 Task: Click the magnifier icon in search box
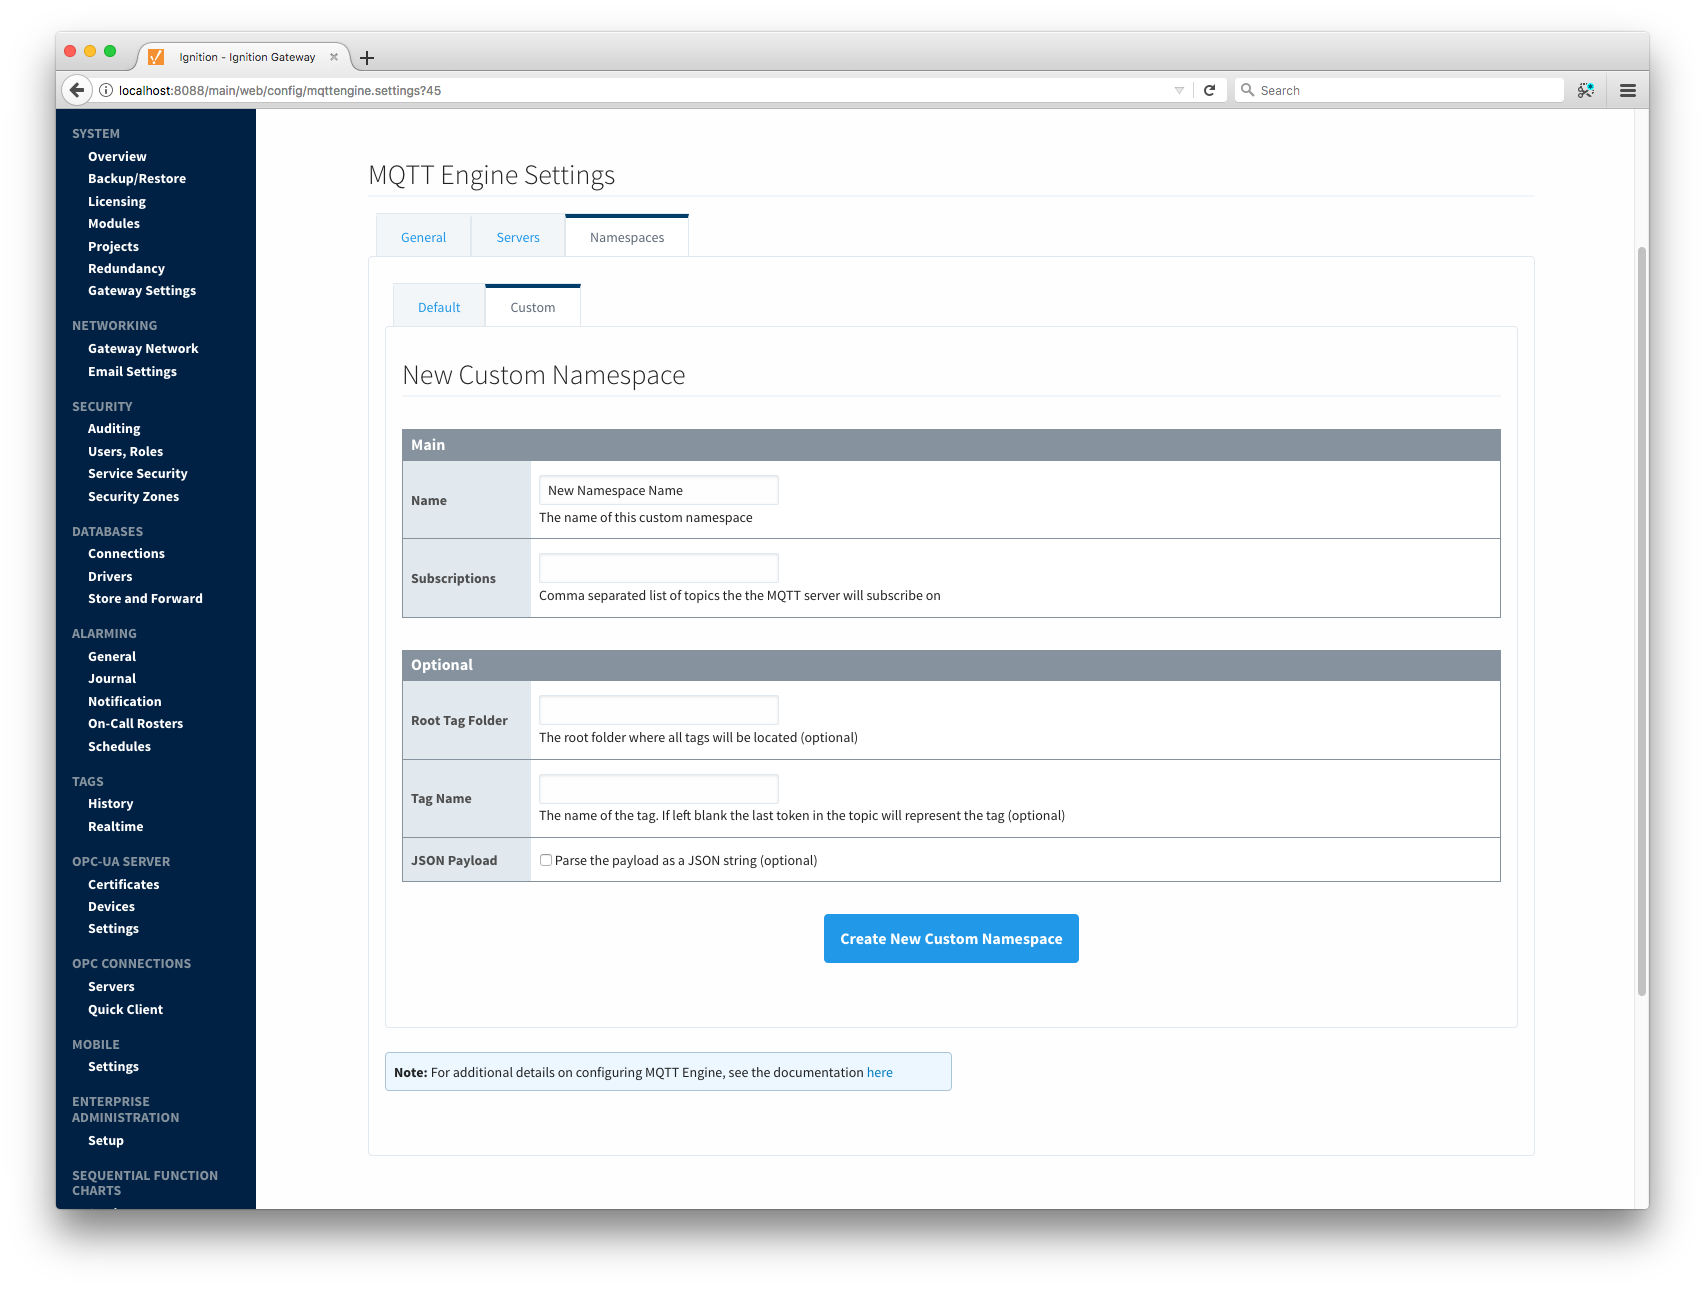[x=1247, y=90]
